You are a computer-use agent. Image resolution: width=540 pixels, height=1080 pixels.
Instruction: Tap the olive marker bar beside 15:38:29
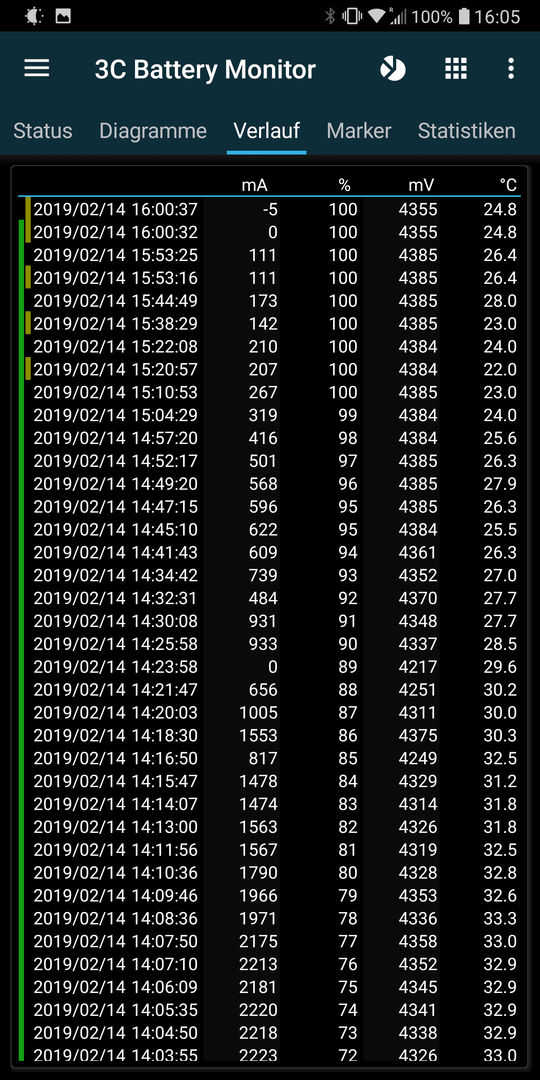28,323
